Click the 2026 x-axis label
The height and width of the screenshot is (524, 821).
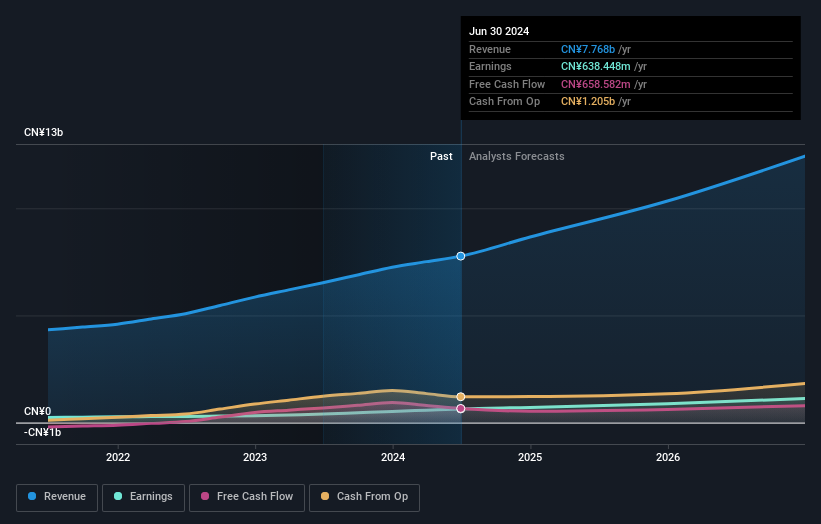tap(668, 457)
